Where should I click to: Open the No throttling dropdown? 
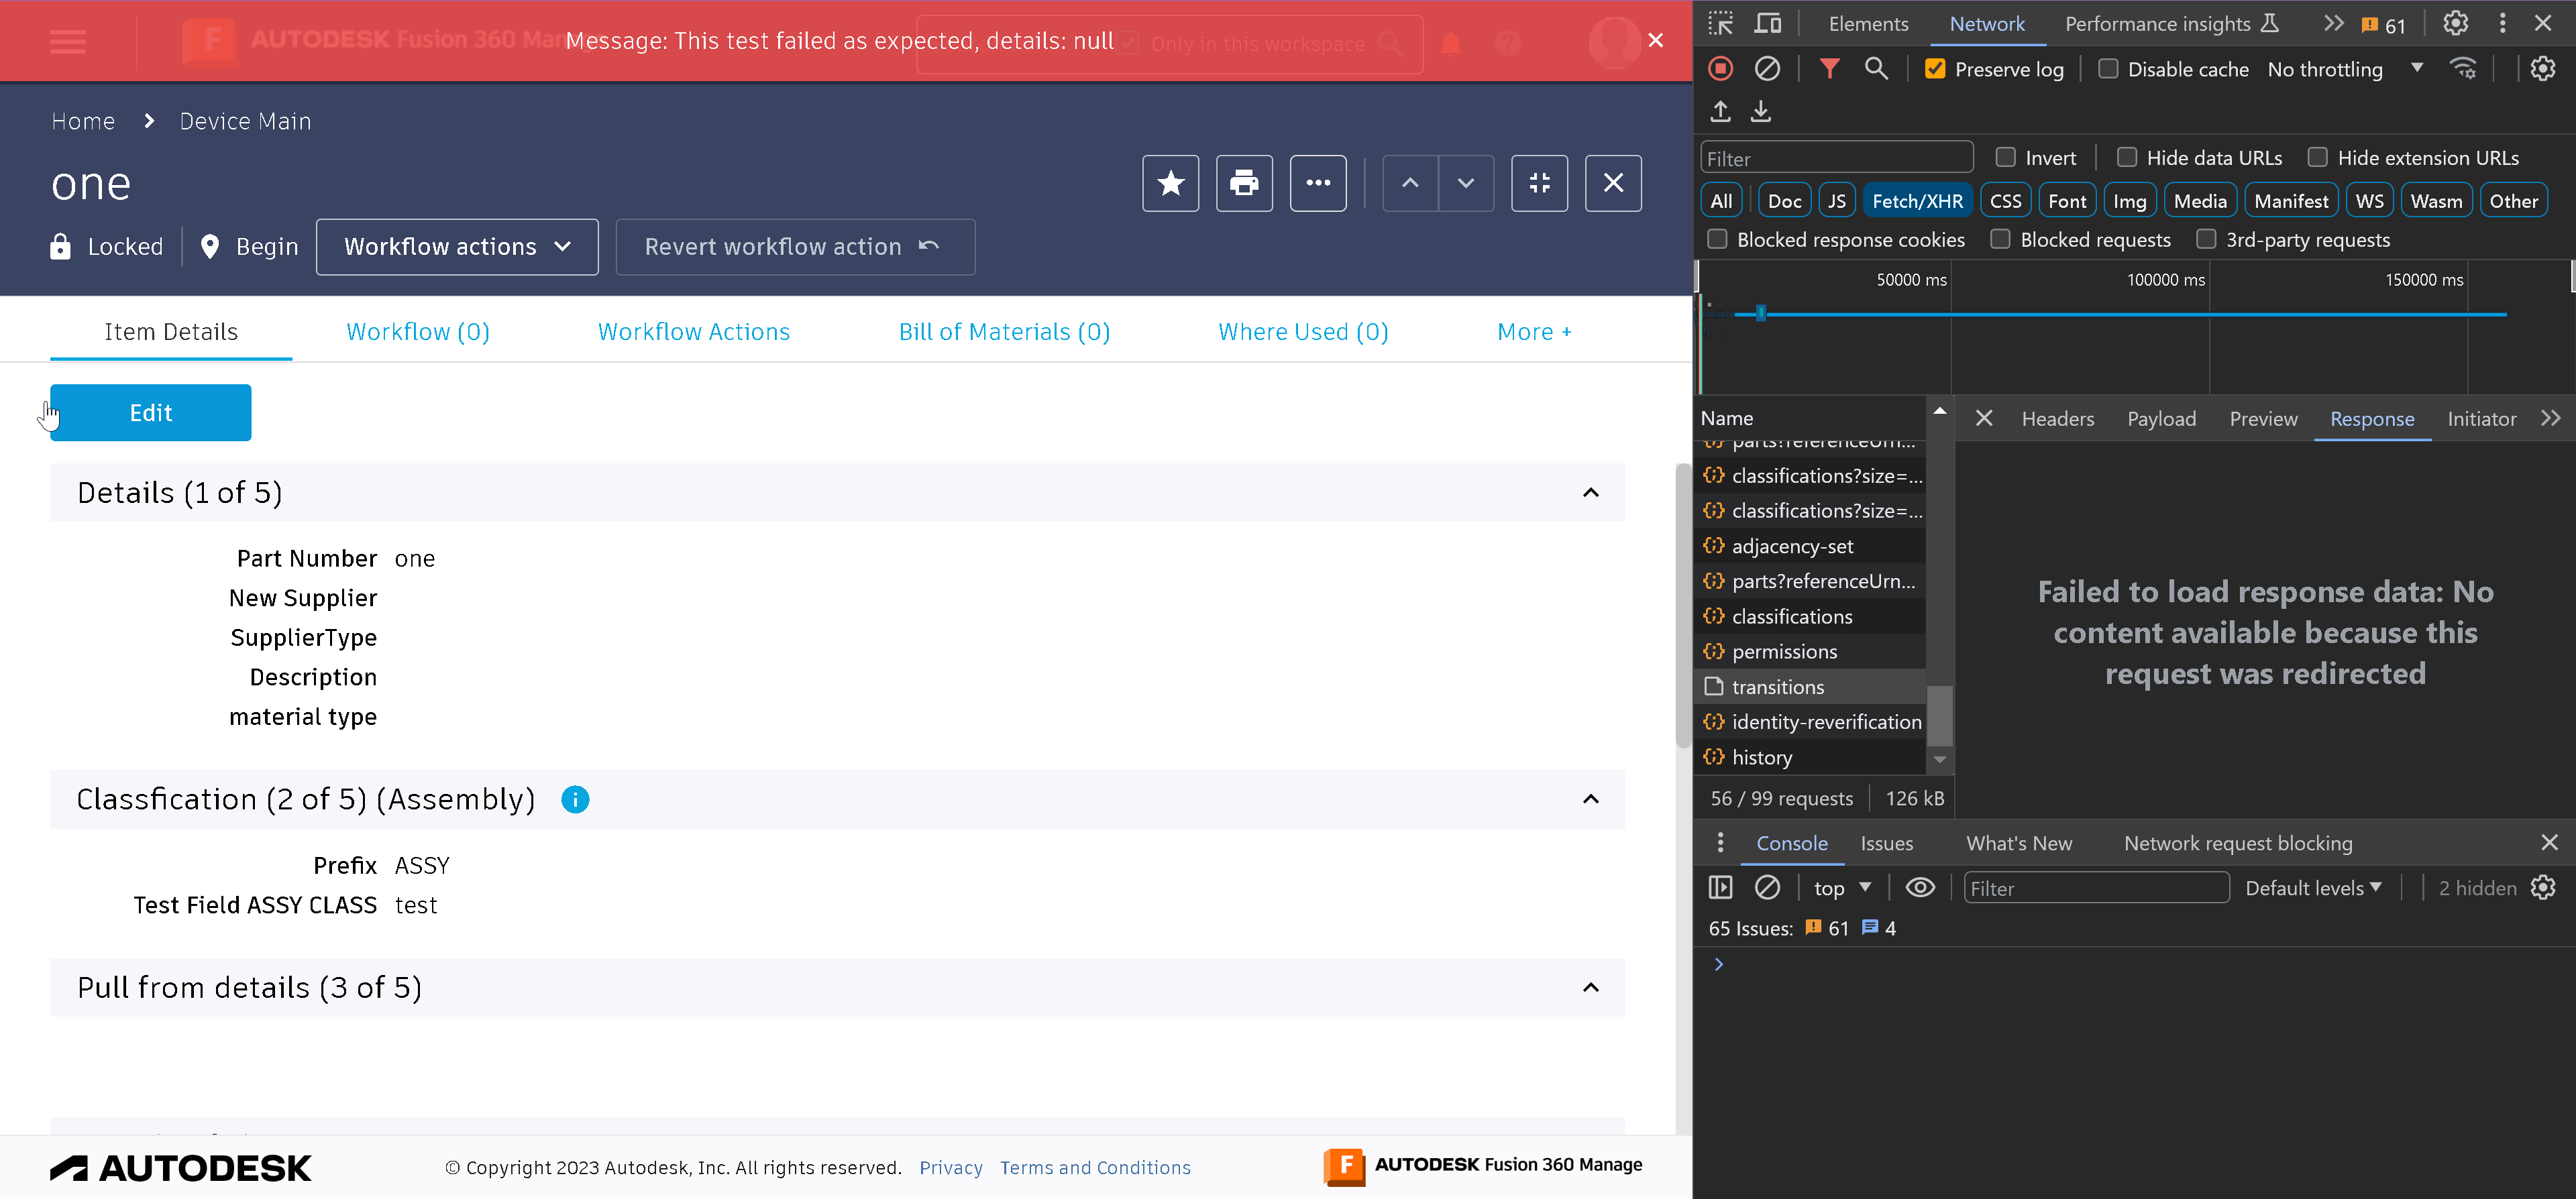click(2344, 69)
